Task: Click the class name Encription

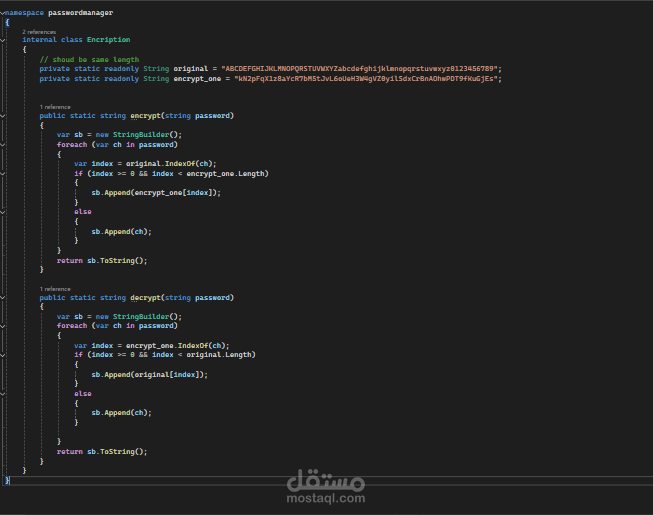Action: tap(108, 40)
